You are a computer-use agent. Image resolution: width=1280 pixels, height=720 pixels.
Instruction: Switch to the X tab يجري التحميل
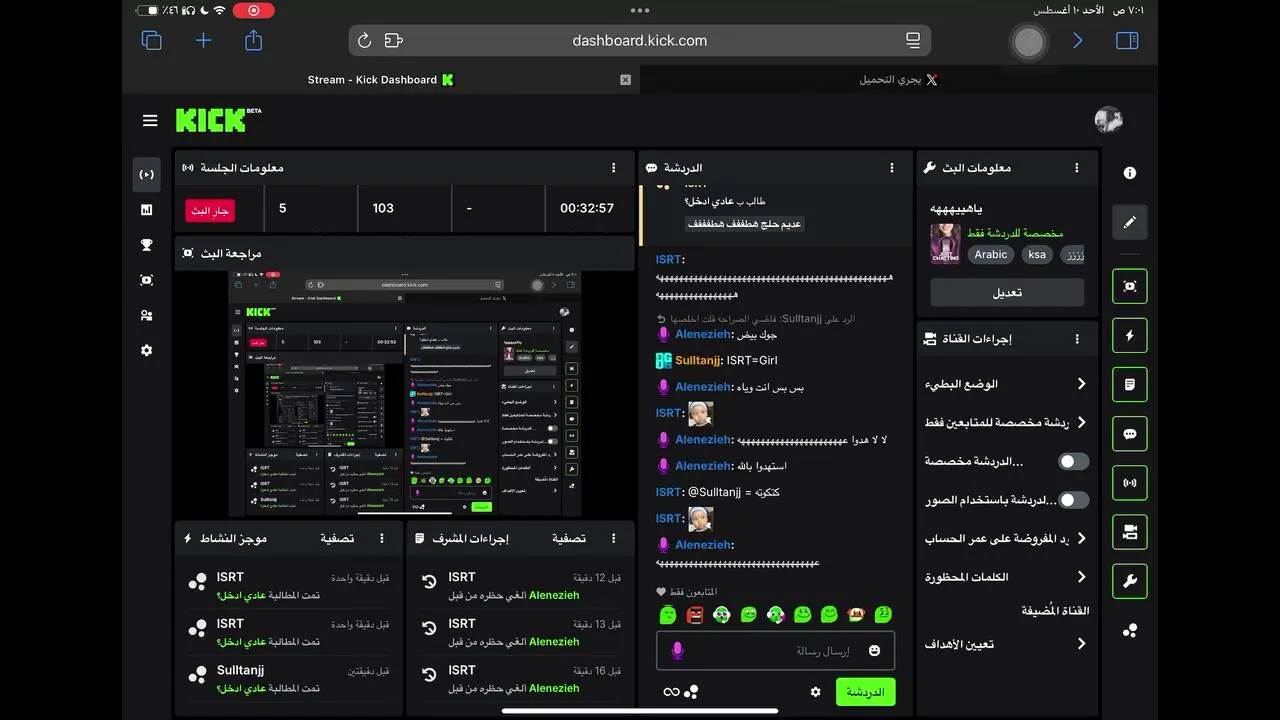pyautogui.click(x=898, y=80)
